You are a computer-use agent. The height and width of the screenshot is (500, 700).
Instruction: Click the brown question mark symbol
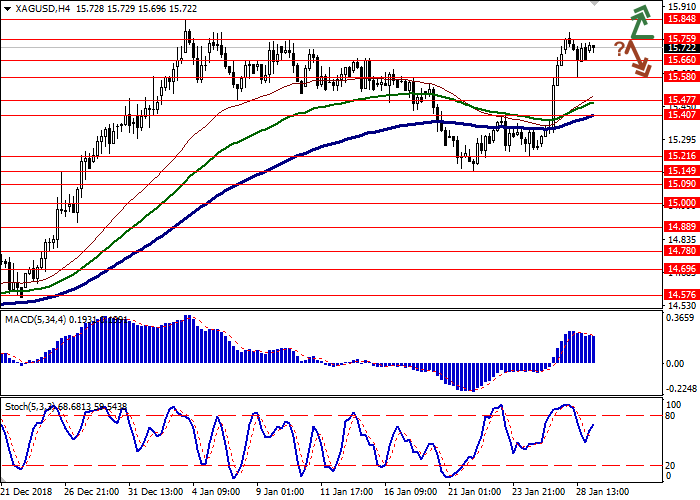click(620, 49)
